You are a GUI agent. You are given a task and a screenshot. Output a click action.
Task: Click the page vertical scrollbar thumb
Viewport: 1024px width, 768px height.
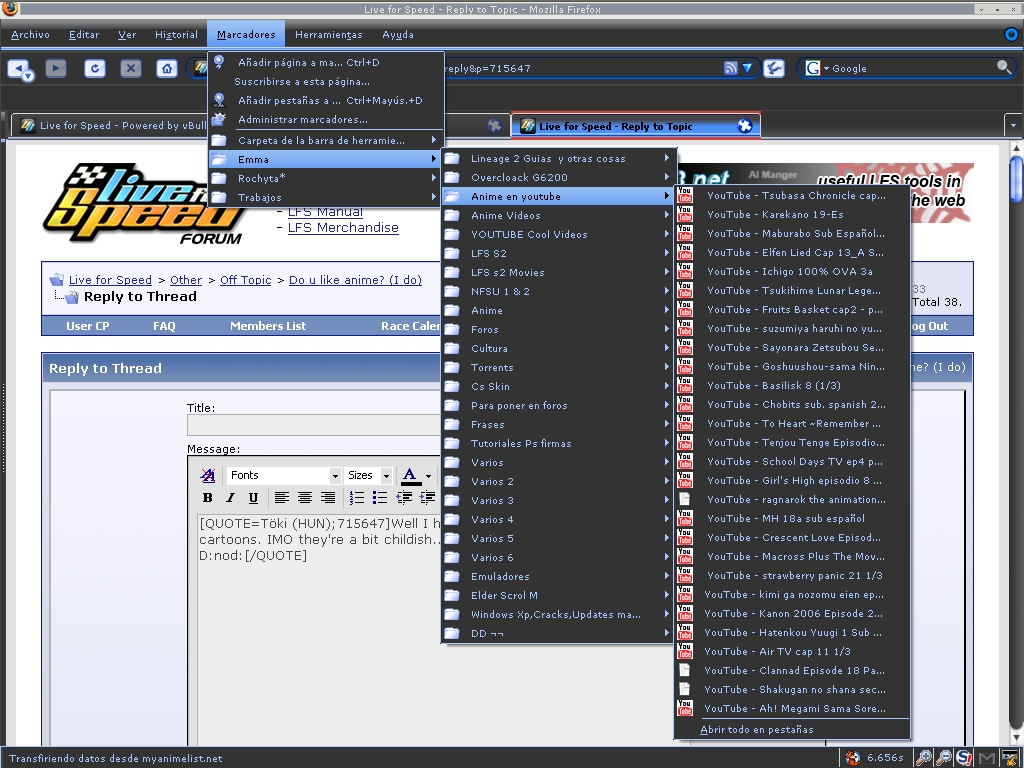coord(1016,180)
